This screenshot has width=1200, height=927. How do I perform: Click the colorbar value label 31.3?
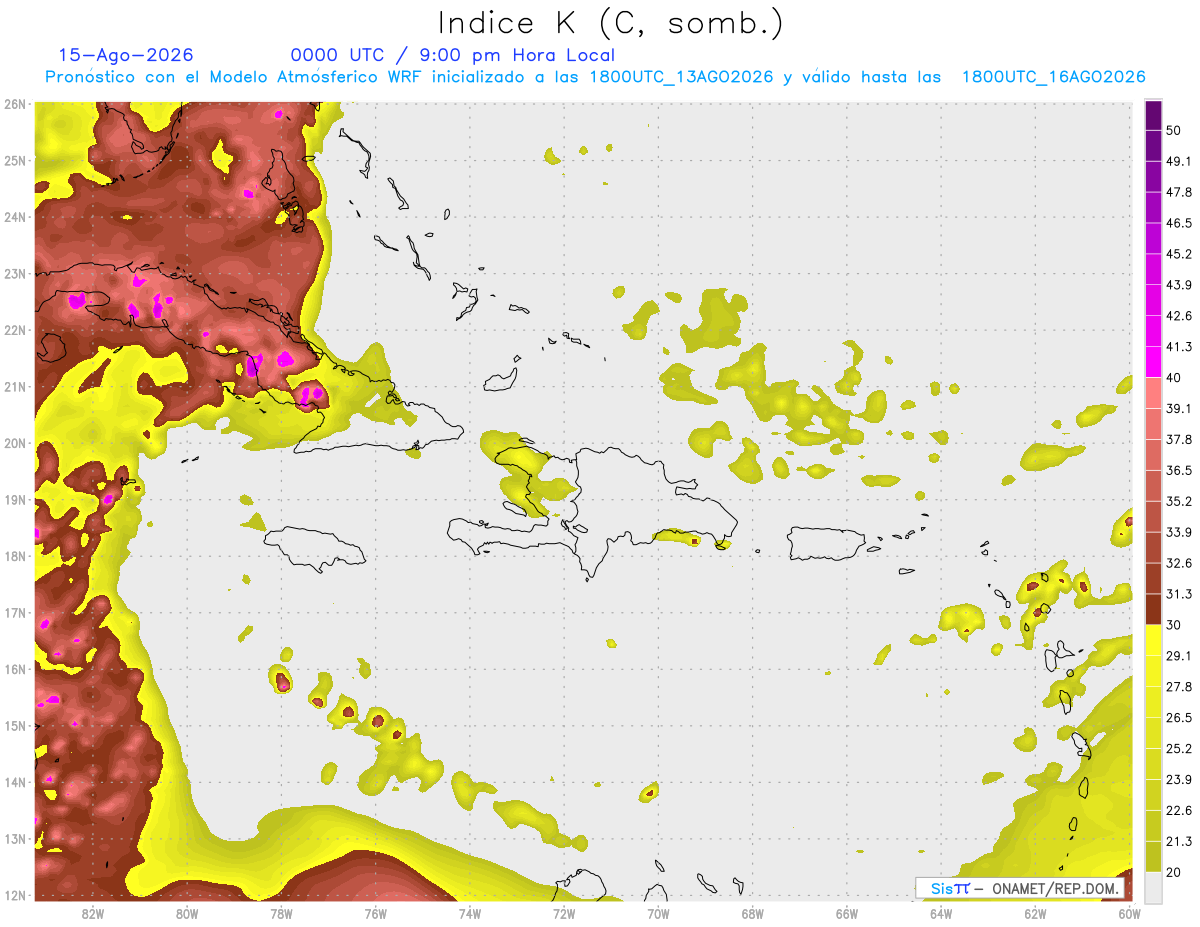(x=1178, y=594)
